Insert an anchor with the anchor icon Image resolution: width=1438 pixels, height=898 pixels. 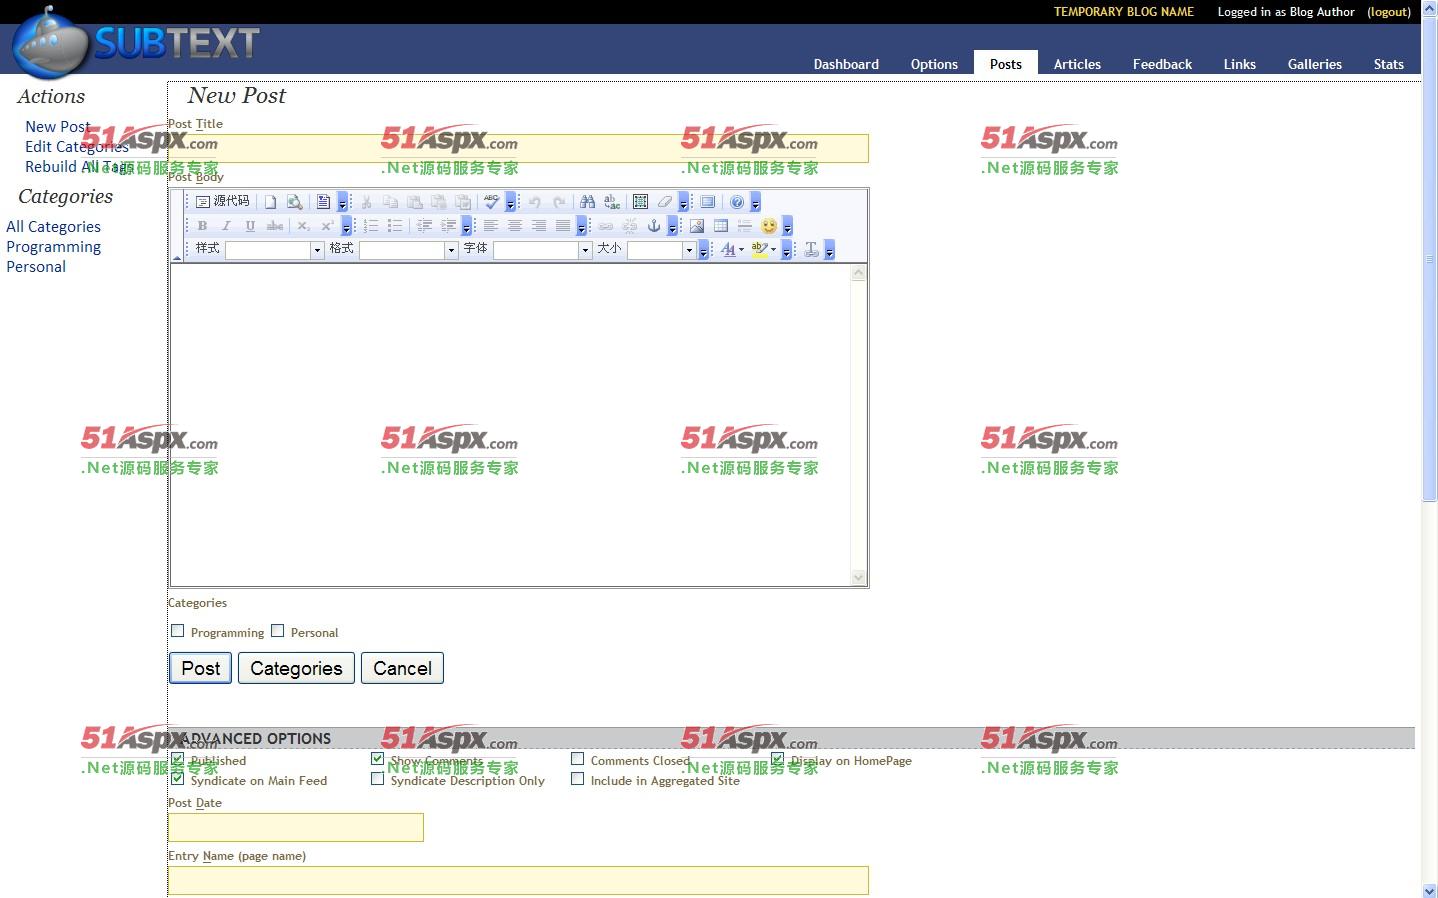pos(654,226)
